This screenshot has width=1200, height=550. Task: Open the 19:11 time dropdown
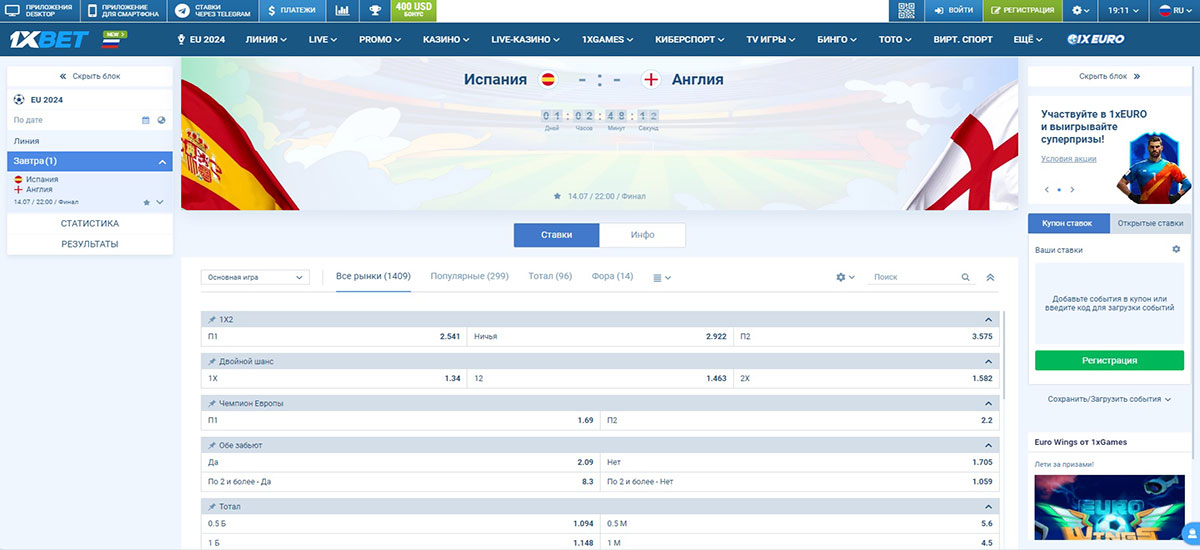[1121, 11]
